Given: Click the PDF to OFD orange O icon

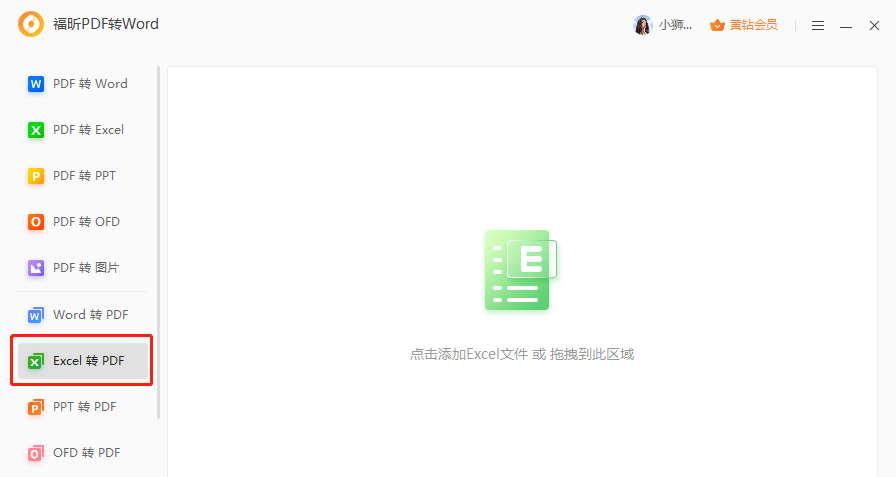Looking at the screenshot, I should pos(35,222).
